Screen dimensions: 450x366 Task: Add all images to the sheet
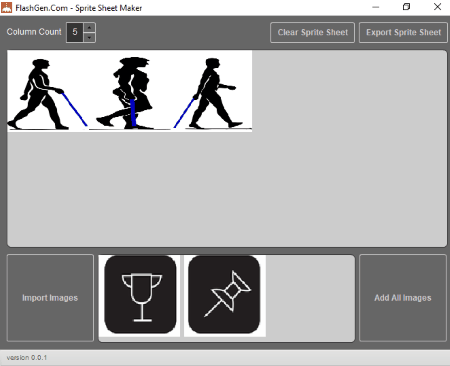point(403,298)
